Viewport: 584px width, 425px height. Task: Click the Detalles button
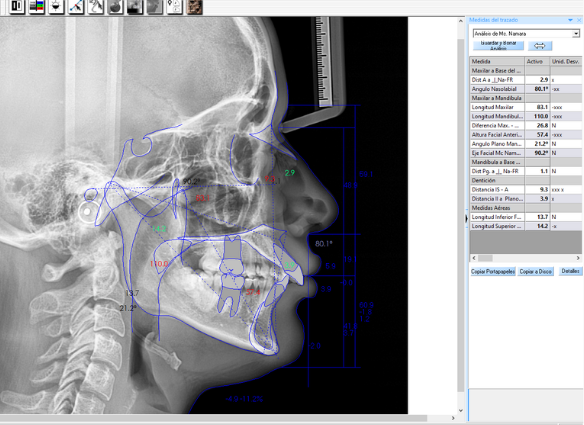pyautogui.click(x=570, y=271)
